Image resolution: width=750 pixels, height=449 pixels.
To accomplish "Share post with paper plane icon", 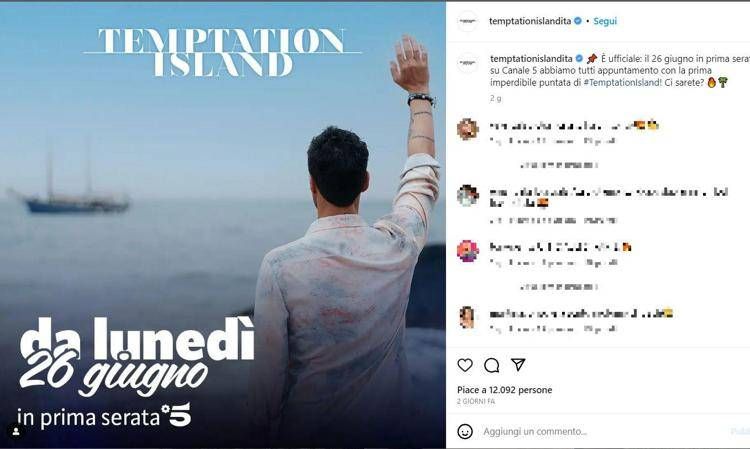I will click(518, 365).
